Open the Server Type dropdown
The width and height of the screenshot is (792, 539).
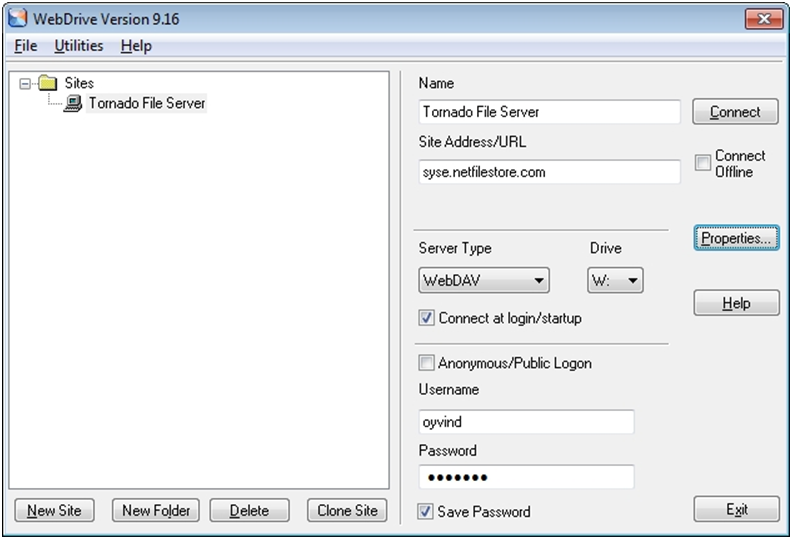[483, 280]
